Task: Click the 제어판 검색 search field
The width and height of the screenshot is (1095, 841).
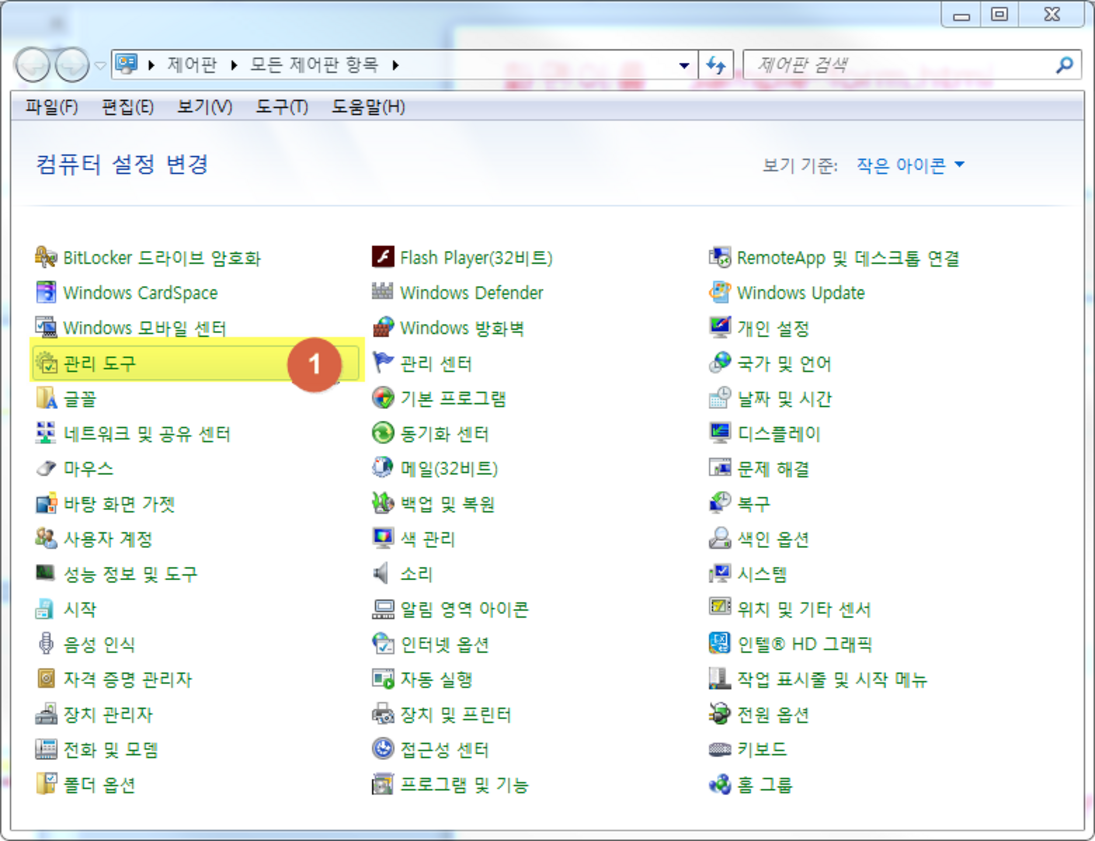Action: click(x=900, y=65)
